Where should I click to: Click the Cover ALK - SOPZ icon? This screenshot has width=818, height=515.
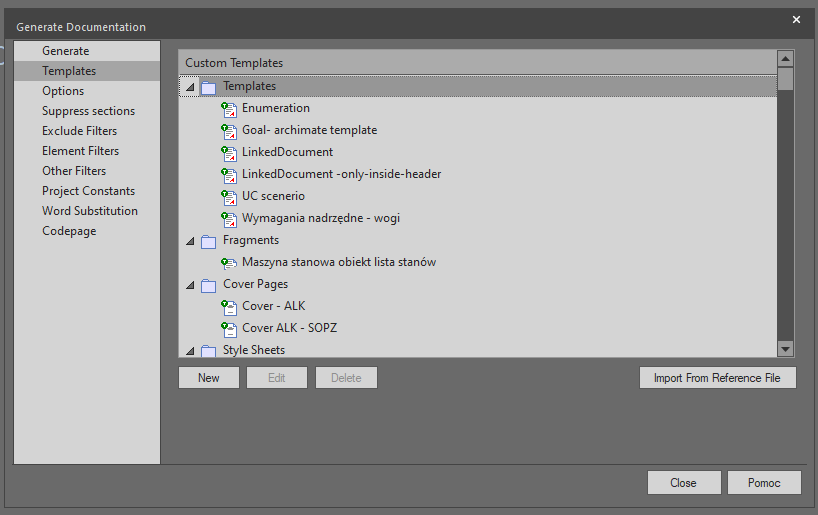pyautogui.click(x=229, y=329)
